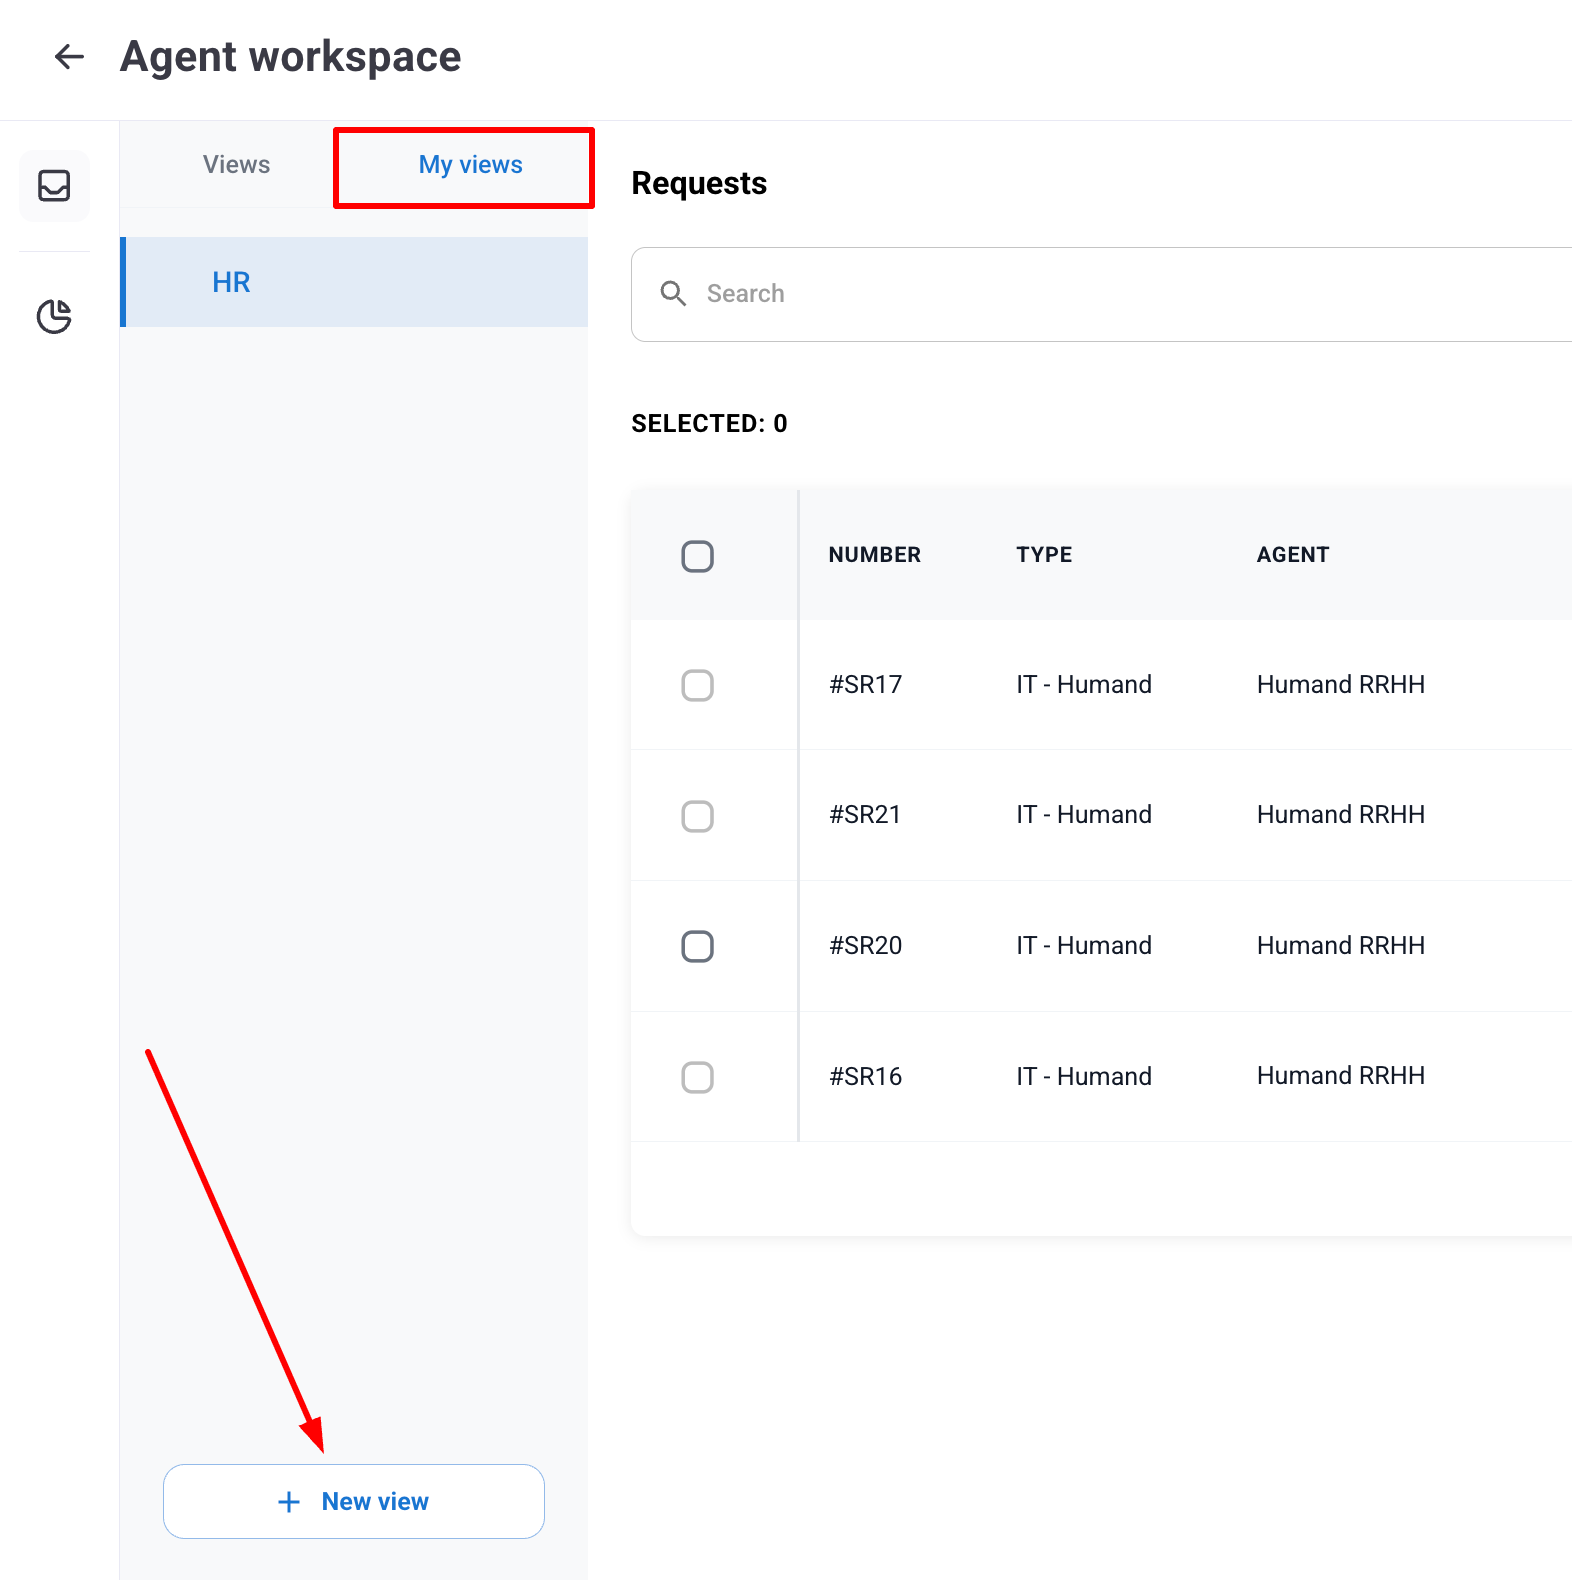Open request number #SR21

[x=865, y=815]
